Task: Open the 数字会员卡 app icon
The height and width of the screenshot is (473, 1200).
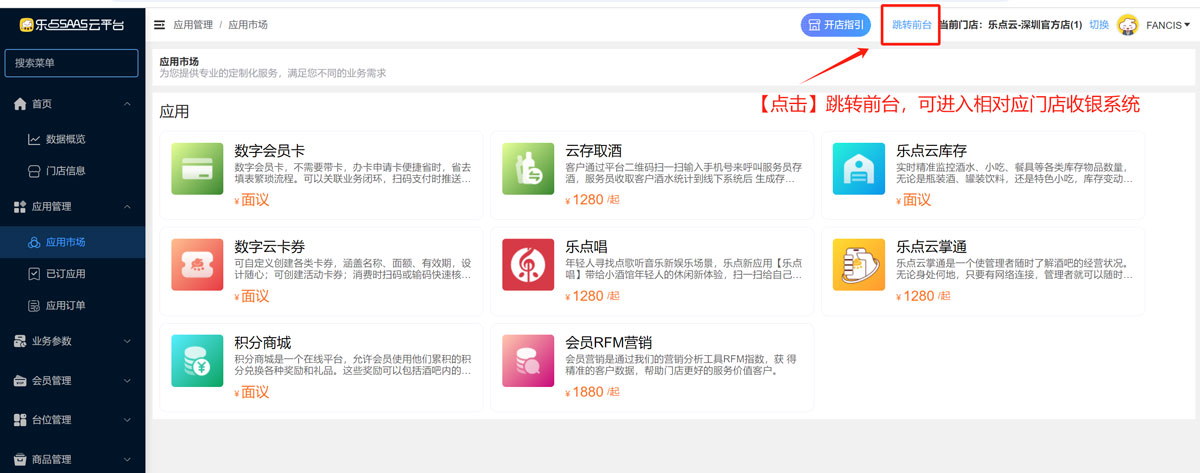Action: coord(197,168)
